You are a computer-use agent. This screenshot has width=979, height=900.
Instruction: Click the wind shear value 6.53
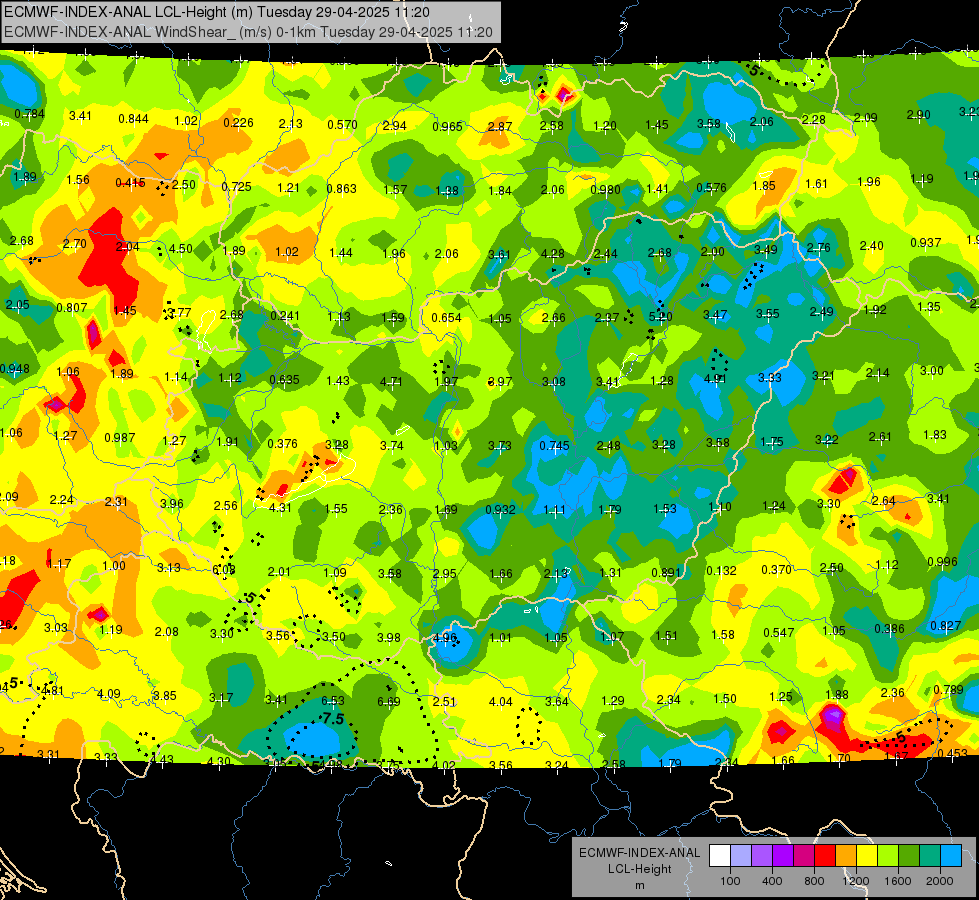333,701
